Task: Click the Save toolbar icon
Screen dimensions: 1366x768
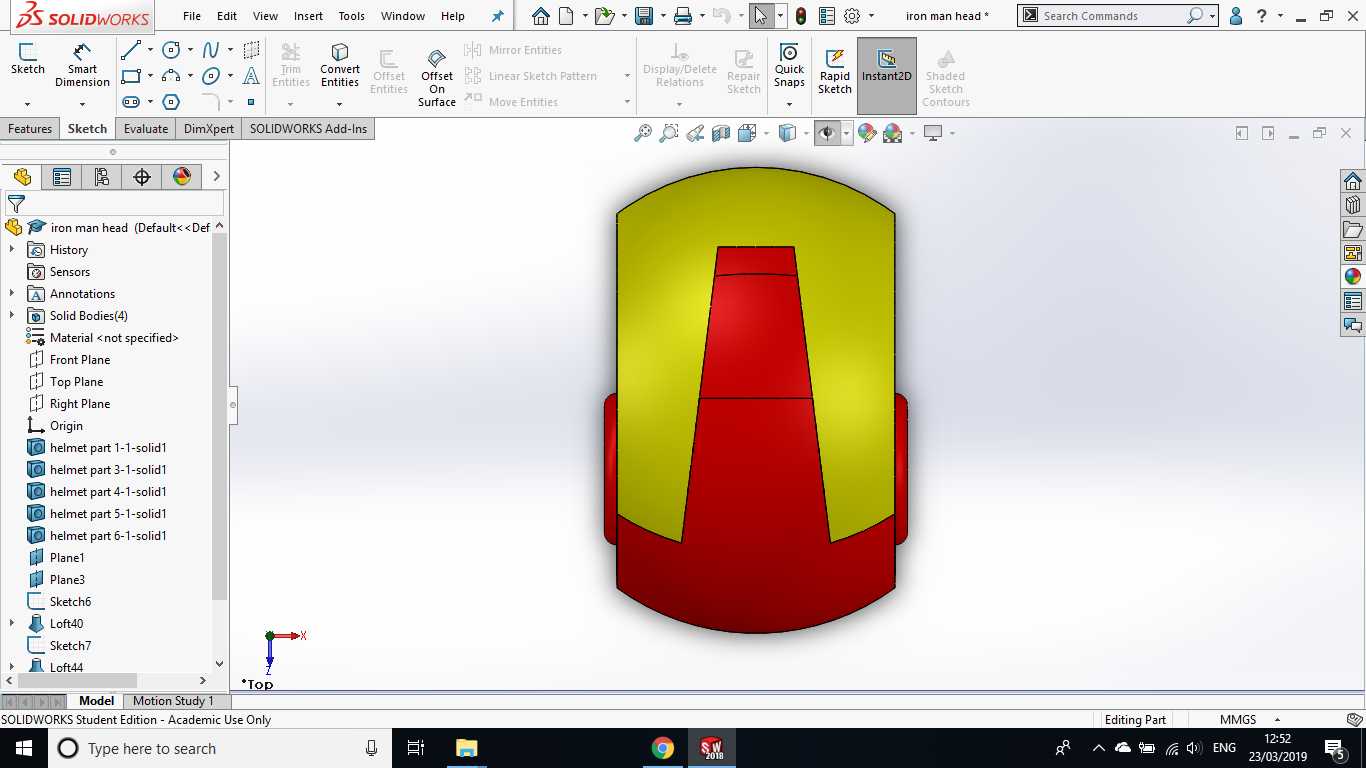Action: 644,16
